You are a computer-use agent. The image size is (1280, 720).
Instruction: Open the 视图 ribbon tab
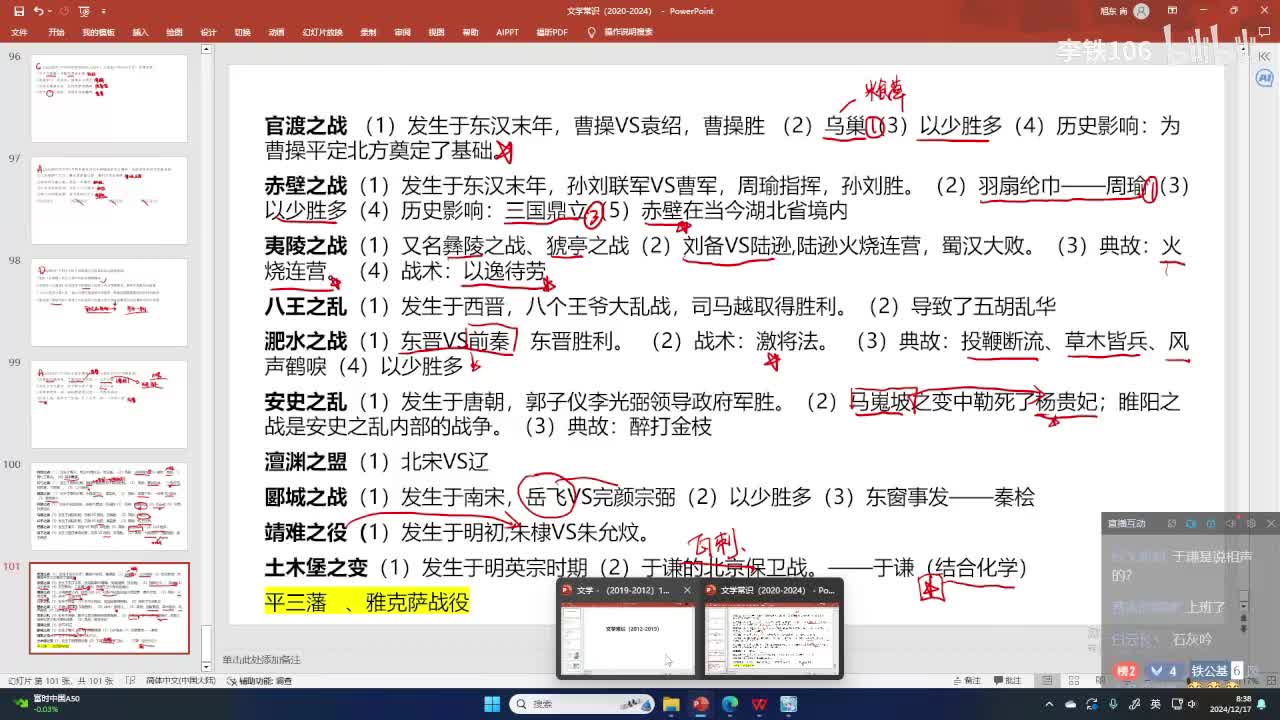436,32
